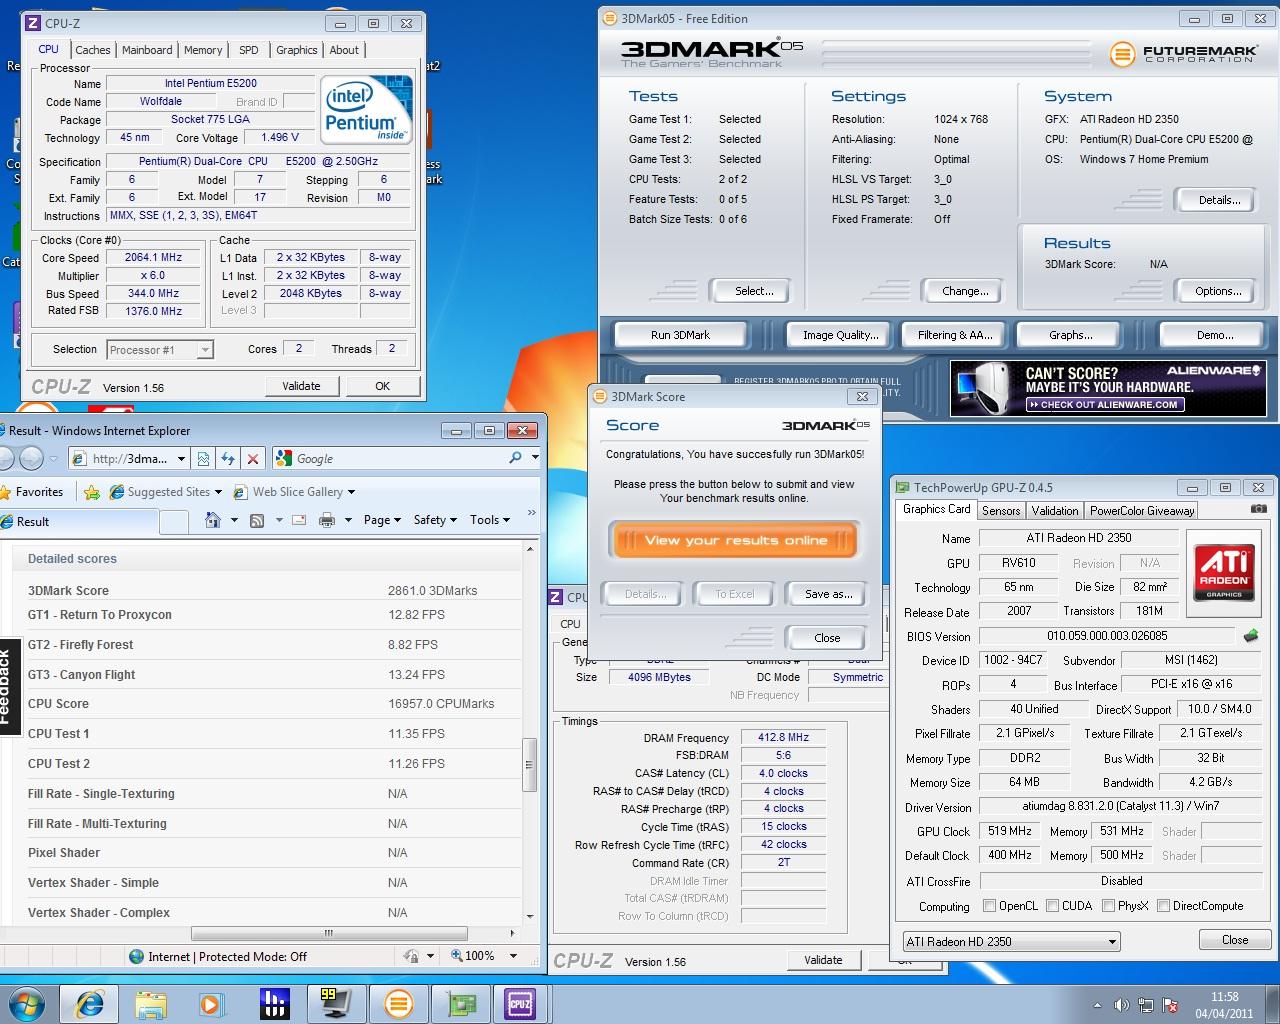Open Internet Explorer from the taskbar
Image resolution: width=1280 pixels, height=1024 pixels.
point(89,1003)
